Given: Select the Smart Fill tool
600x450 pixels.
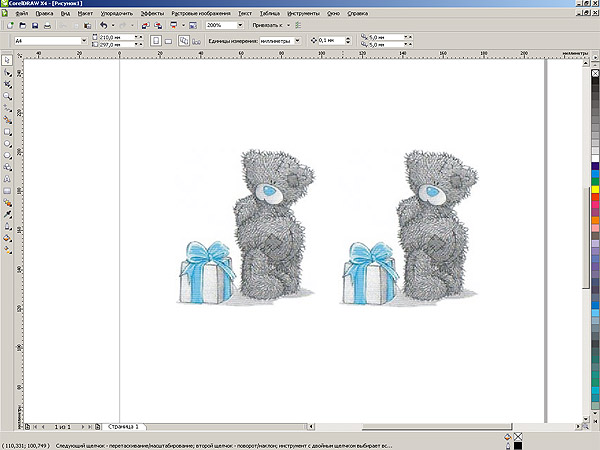Looking at the screenshot, I should pyautogui.click(x=7, y=120).
